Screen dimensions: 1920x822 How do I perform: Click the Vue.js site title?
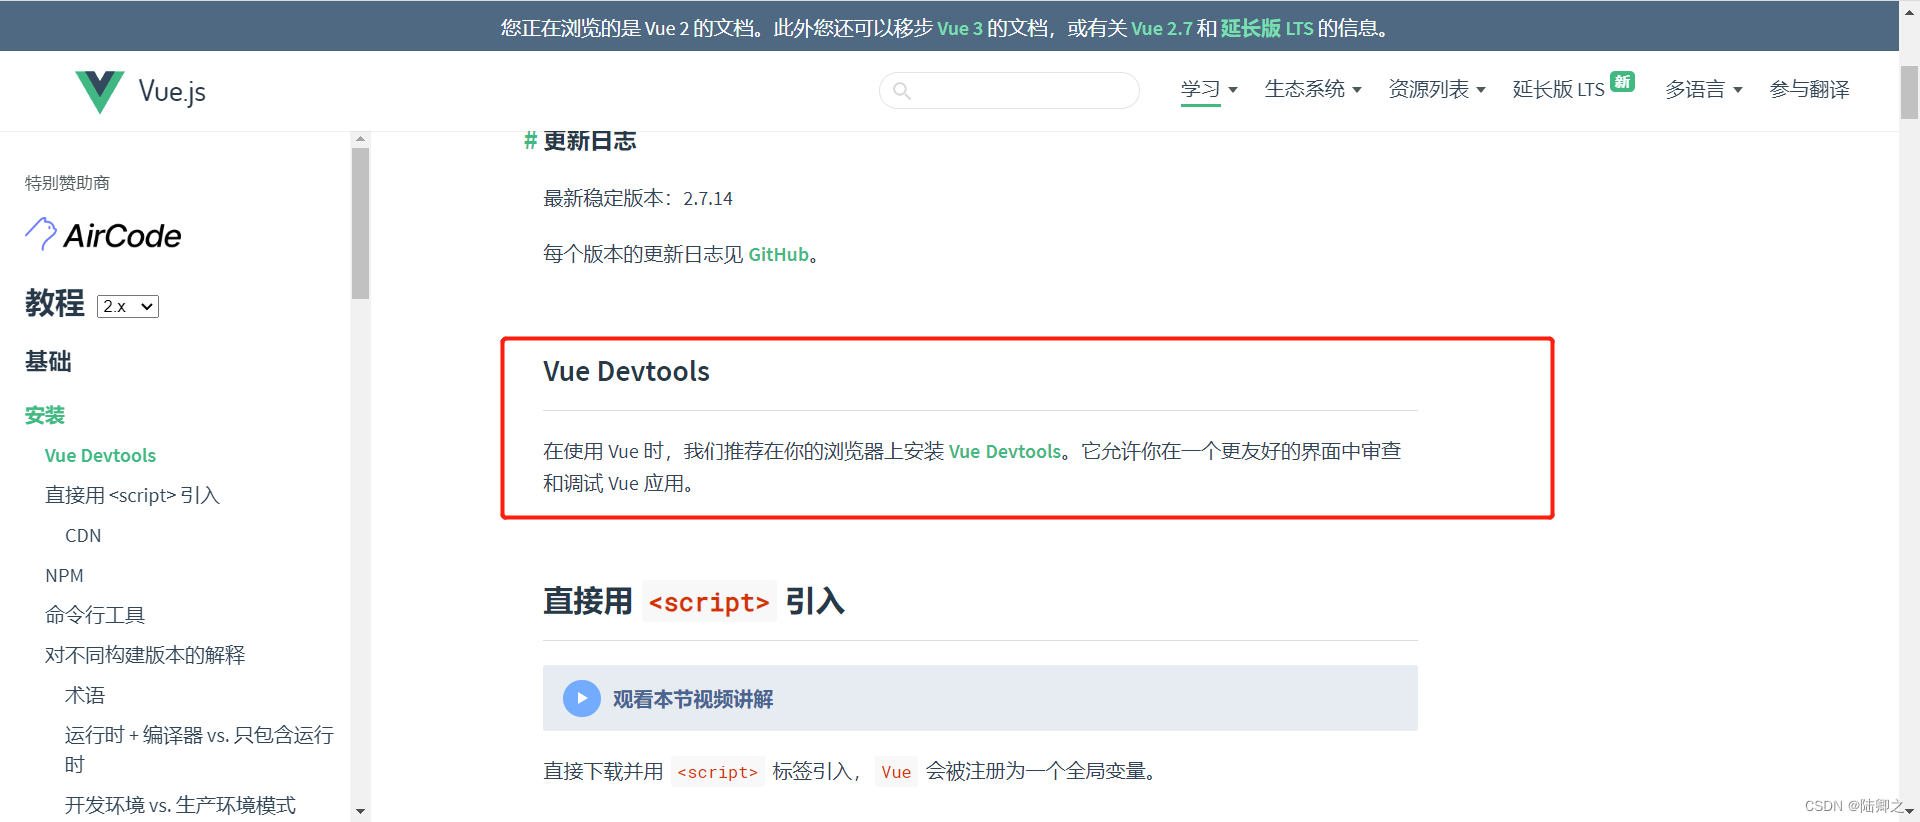(172, 91)
